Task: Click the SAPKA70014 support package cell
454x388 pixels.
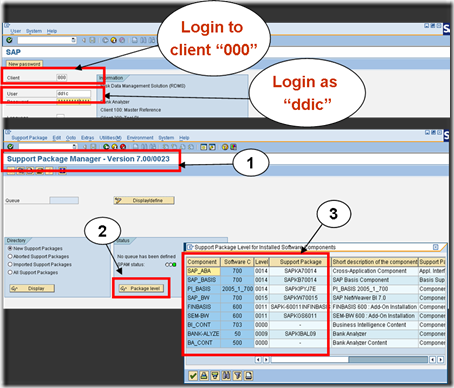Action: click(x=300, y=271)
